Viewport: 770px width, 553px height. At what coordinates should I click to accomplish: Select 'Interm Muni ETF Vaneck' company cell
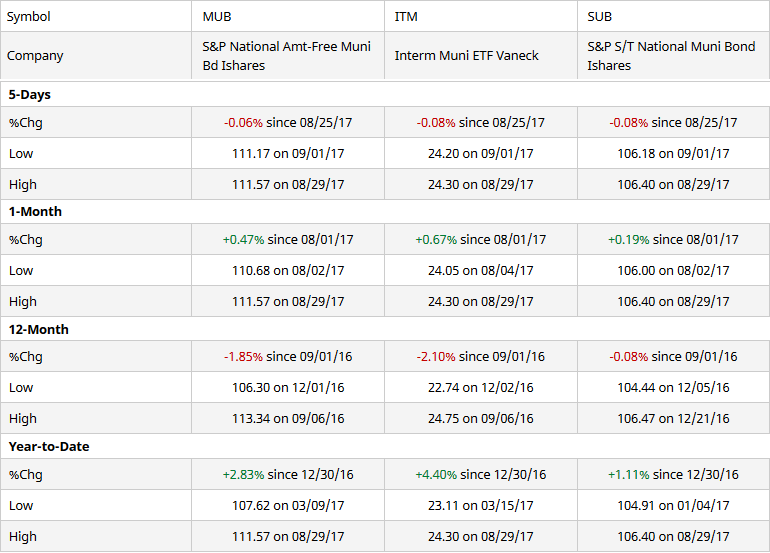(481, 55)
